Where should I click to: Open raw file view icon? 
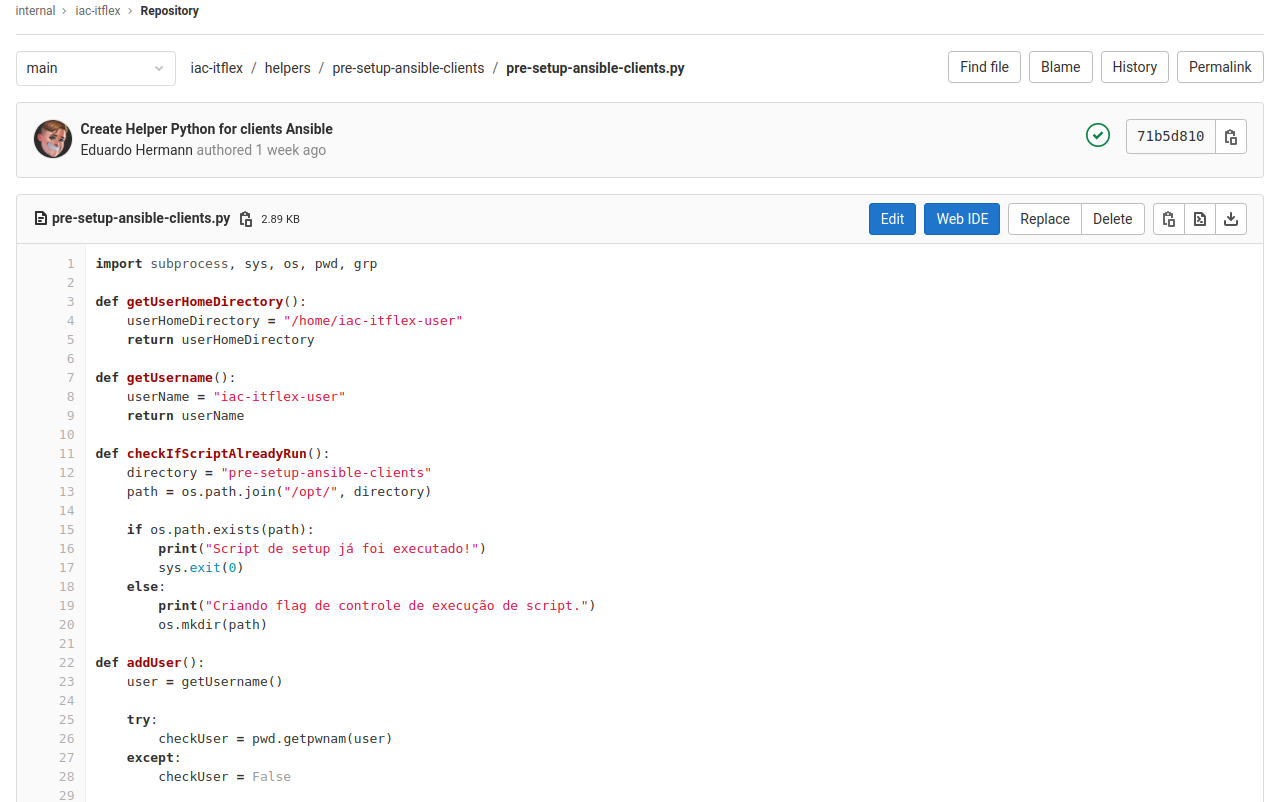[1200, 219]
